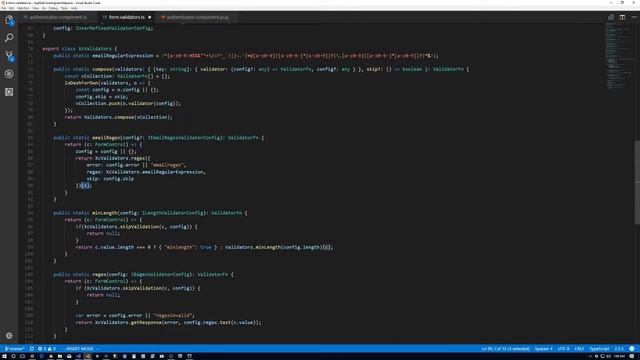Click the vertical scrollbar thumb in editor
The image size is (640, 360).
637,182
